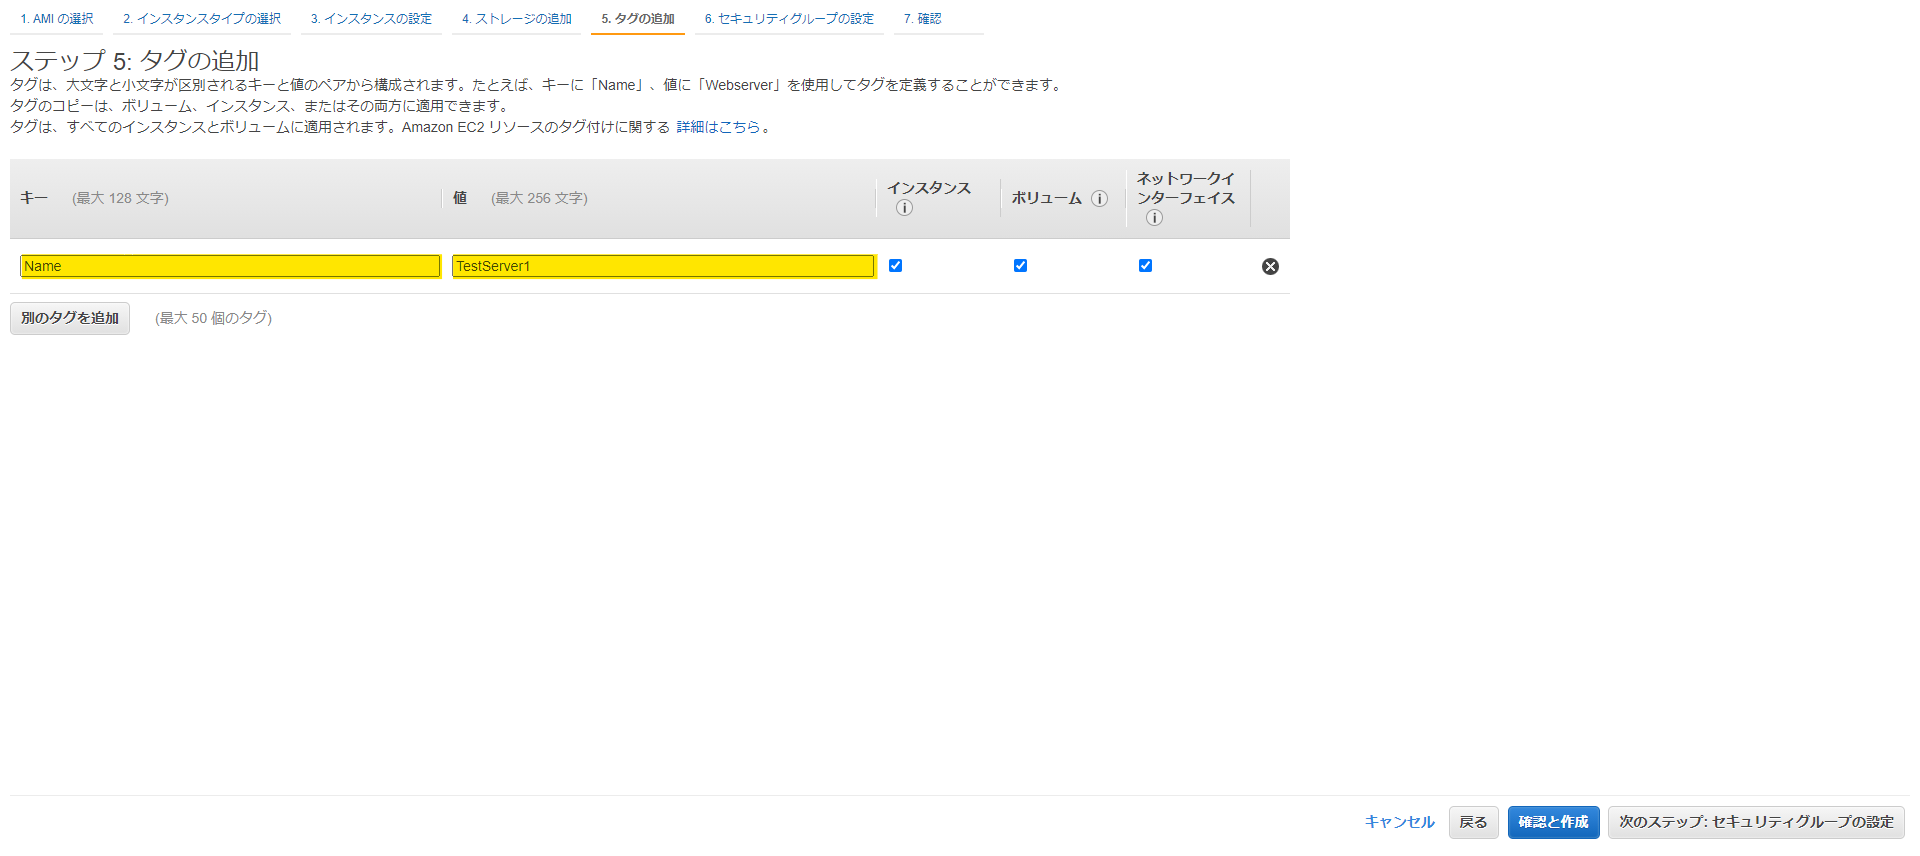Image resolution: width=1920 pixels, height=856 pixels.
Task: Click the キー column header
Action: tap(34, 198)
